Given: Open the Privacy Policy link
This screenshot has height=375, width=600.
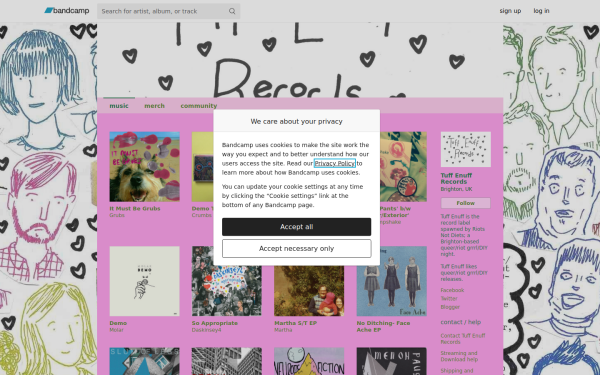Looking at the screenshot, I should coord(335,163).
